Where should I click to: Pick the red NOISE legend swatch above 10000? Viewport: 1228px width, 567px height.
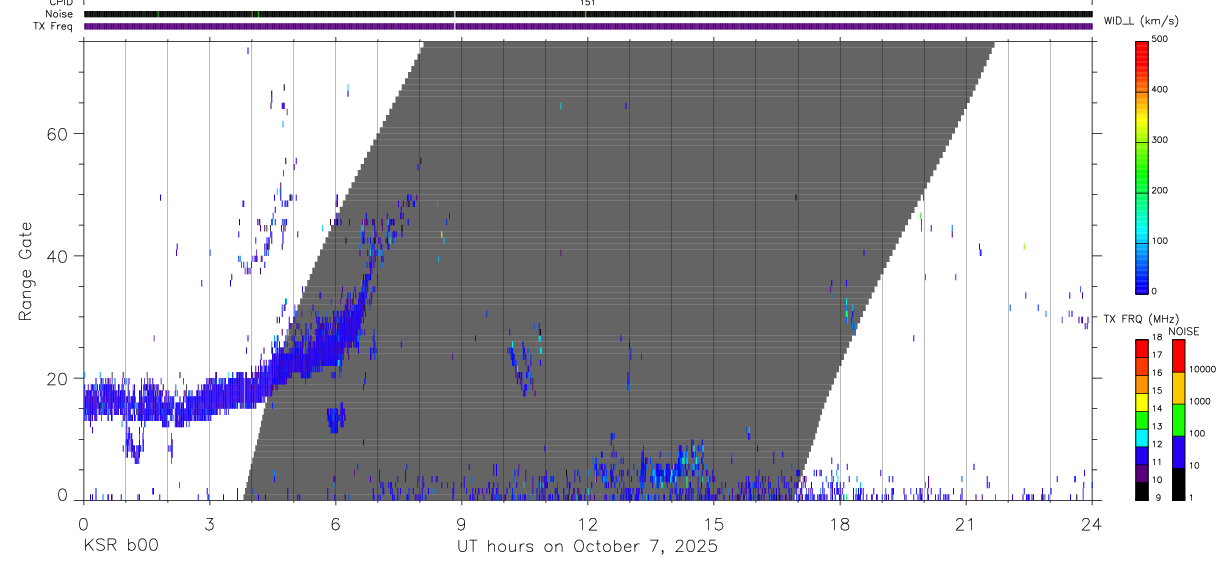click(1177, 355)
